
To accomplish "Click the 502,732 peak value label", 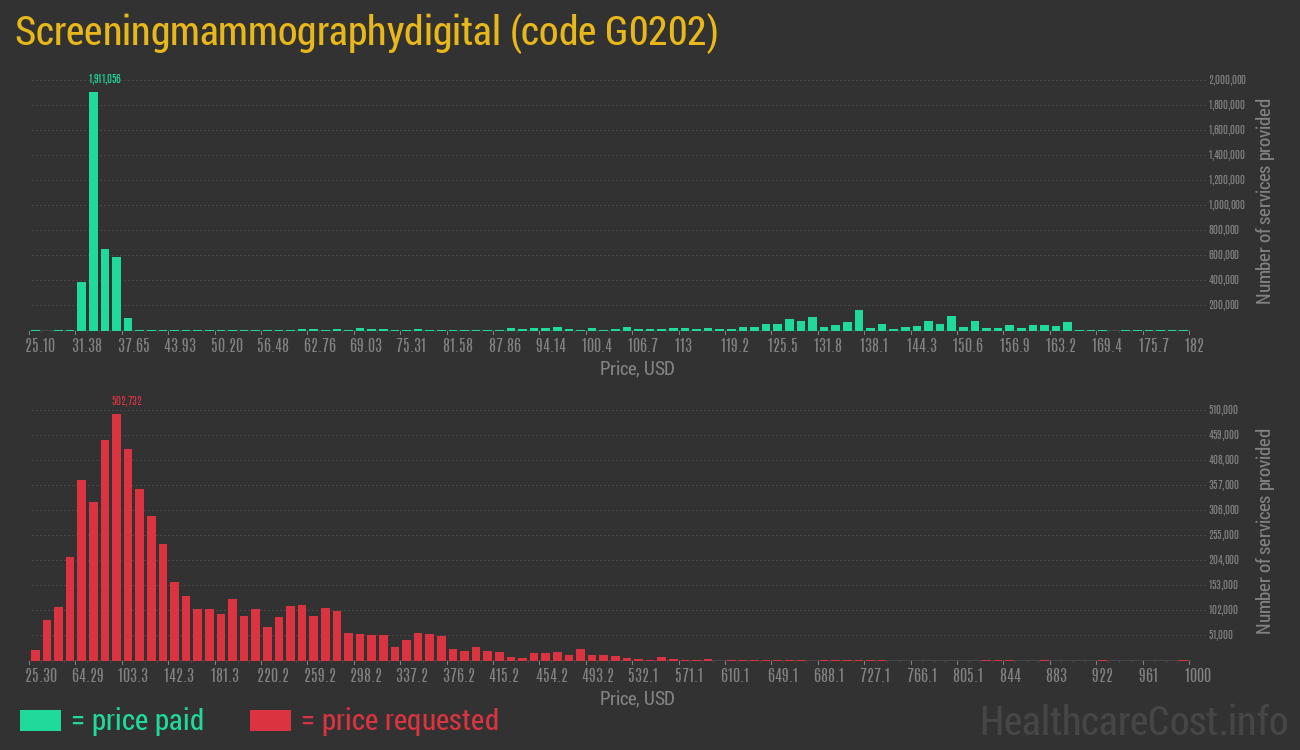I will click(x=127, y=401).
